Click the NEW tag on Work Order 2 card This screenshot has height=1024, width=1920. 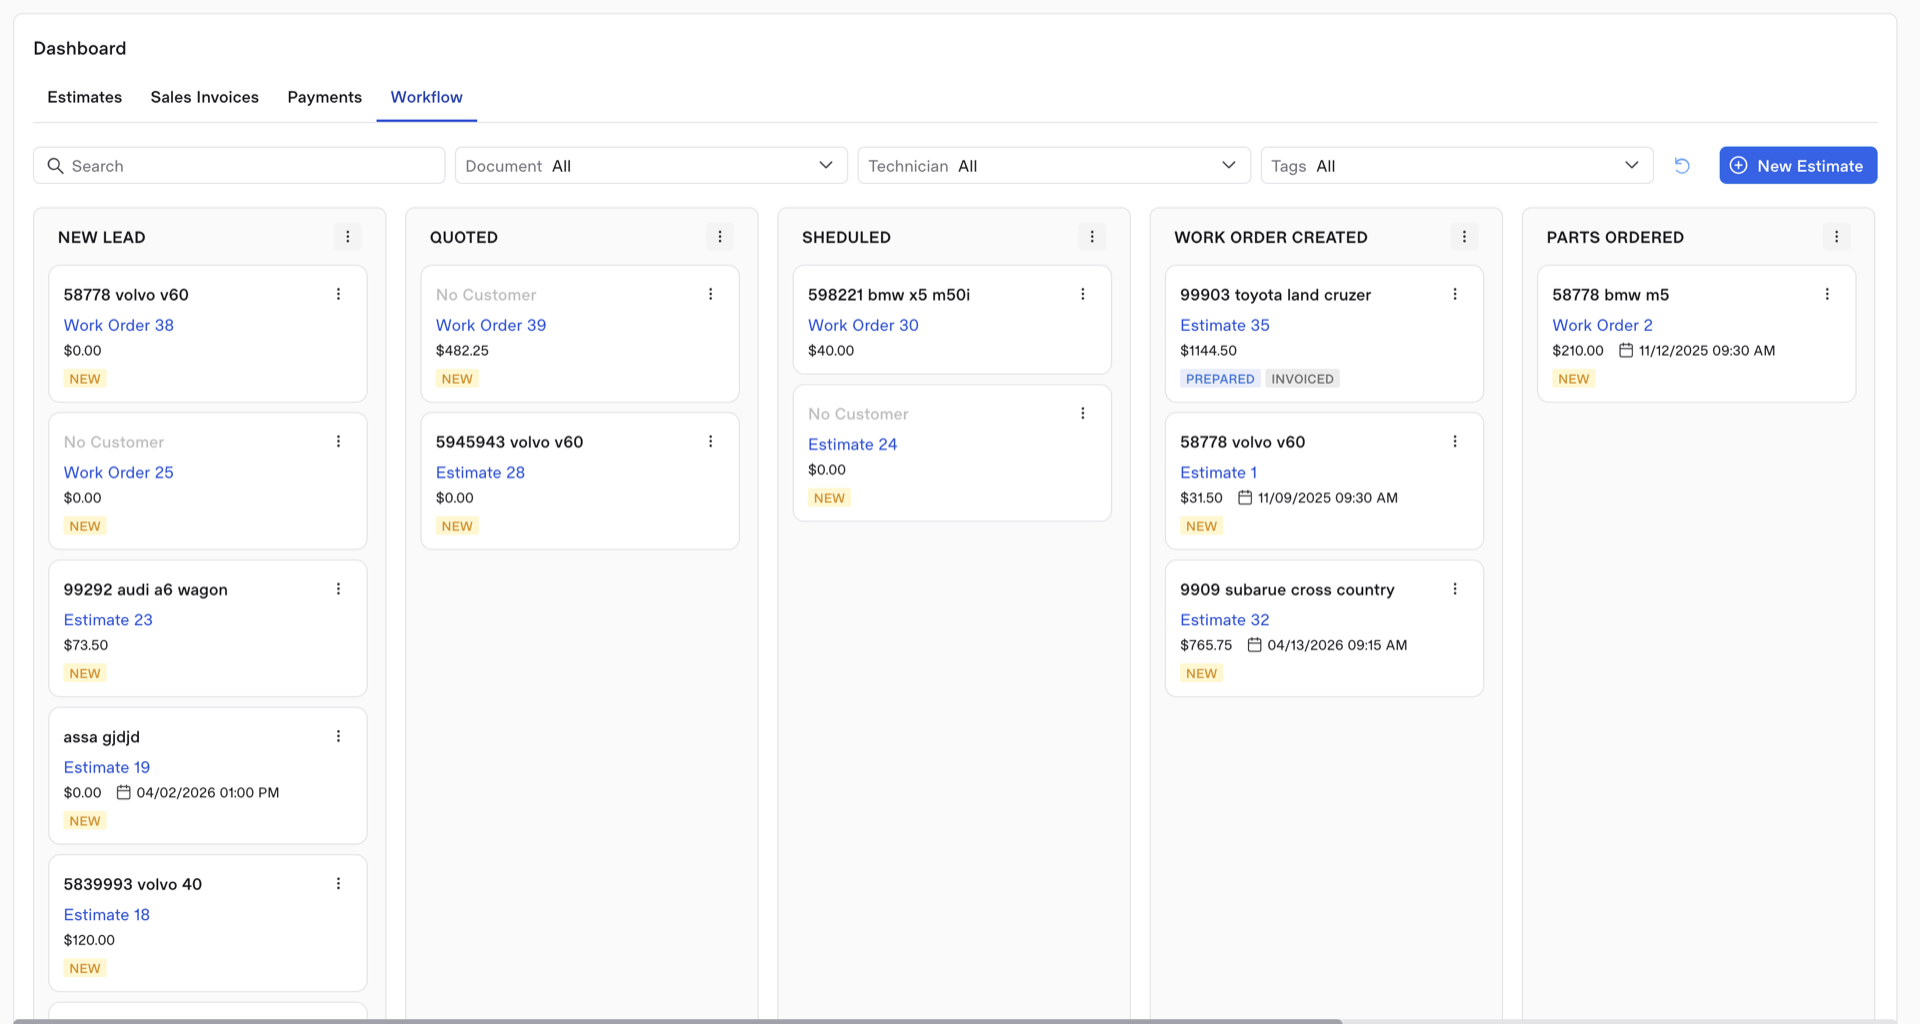pos(1573,379)
